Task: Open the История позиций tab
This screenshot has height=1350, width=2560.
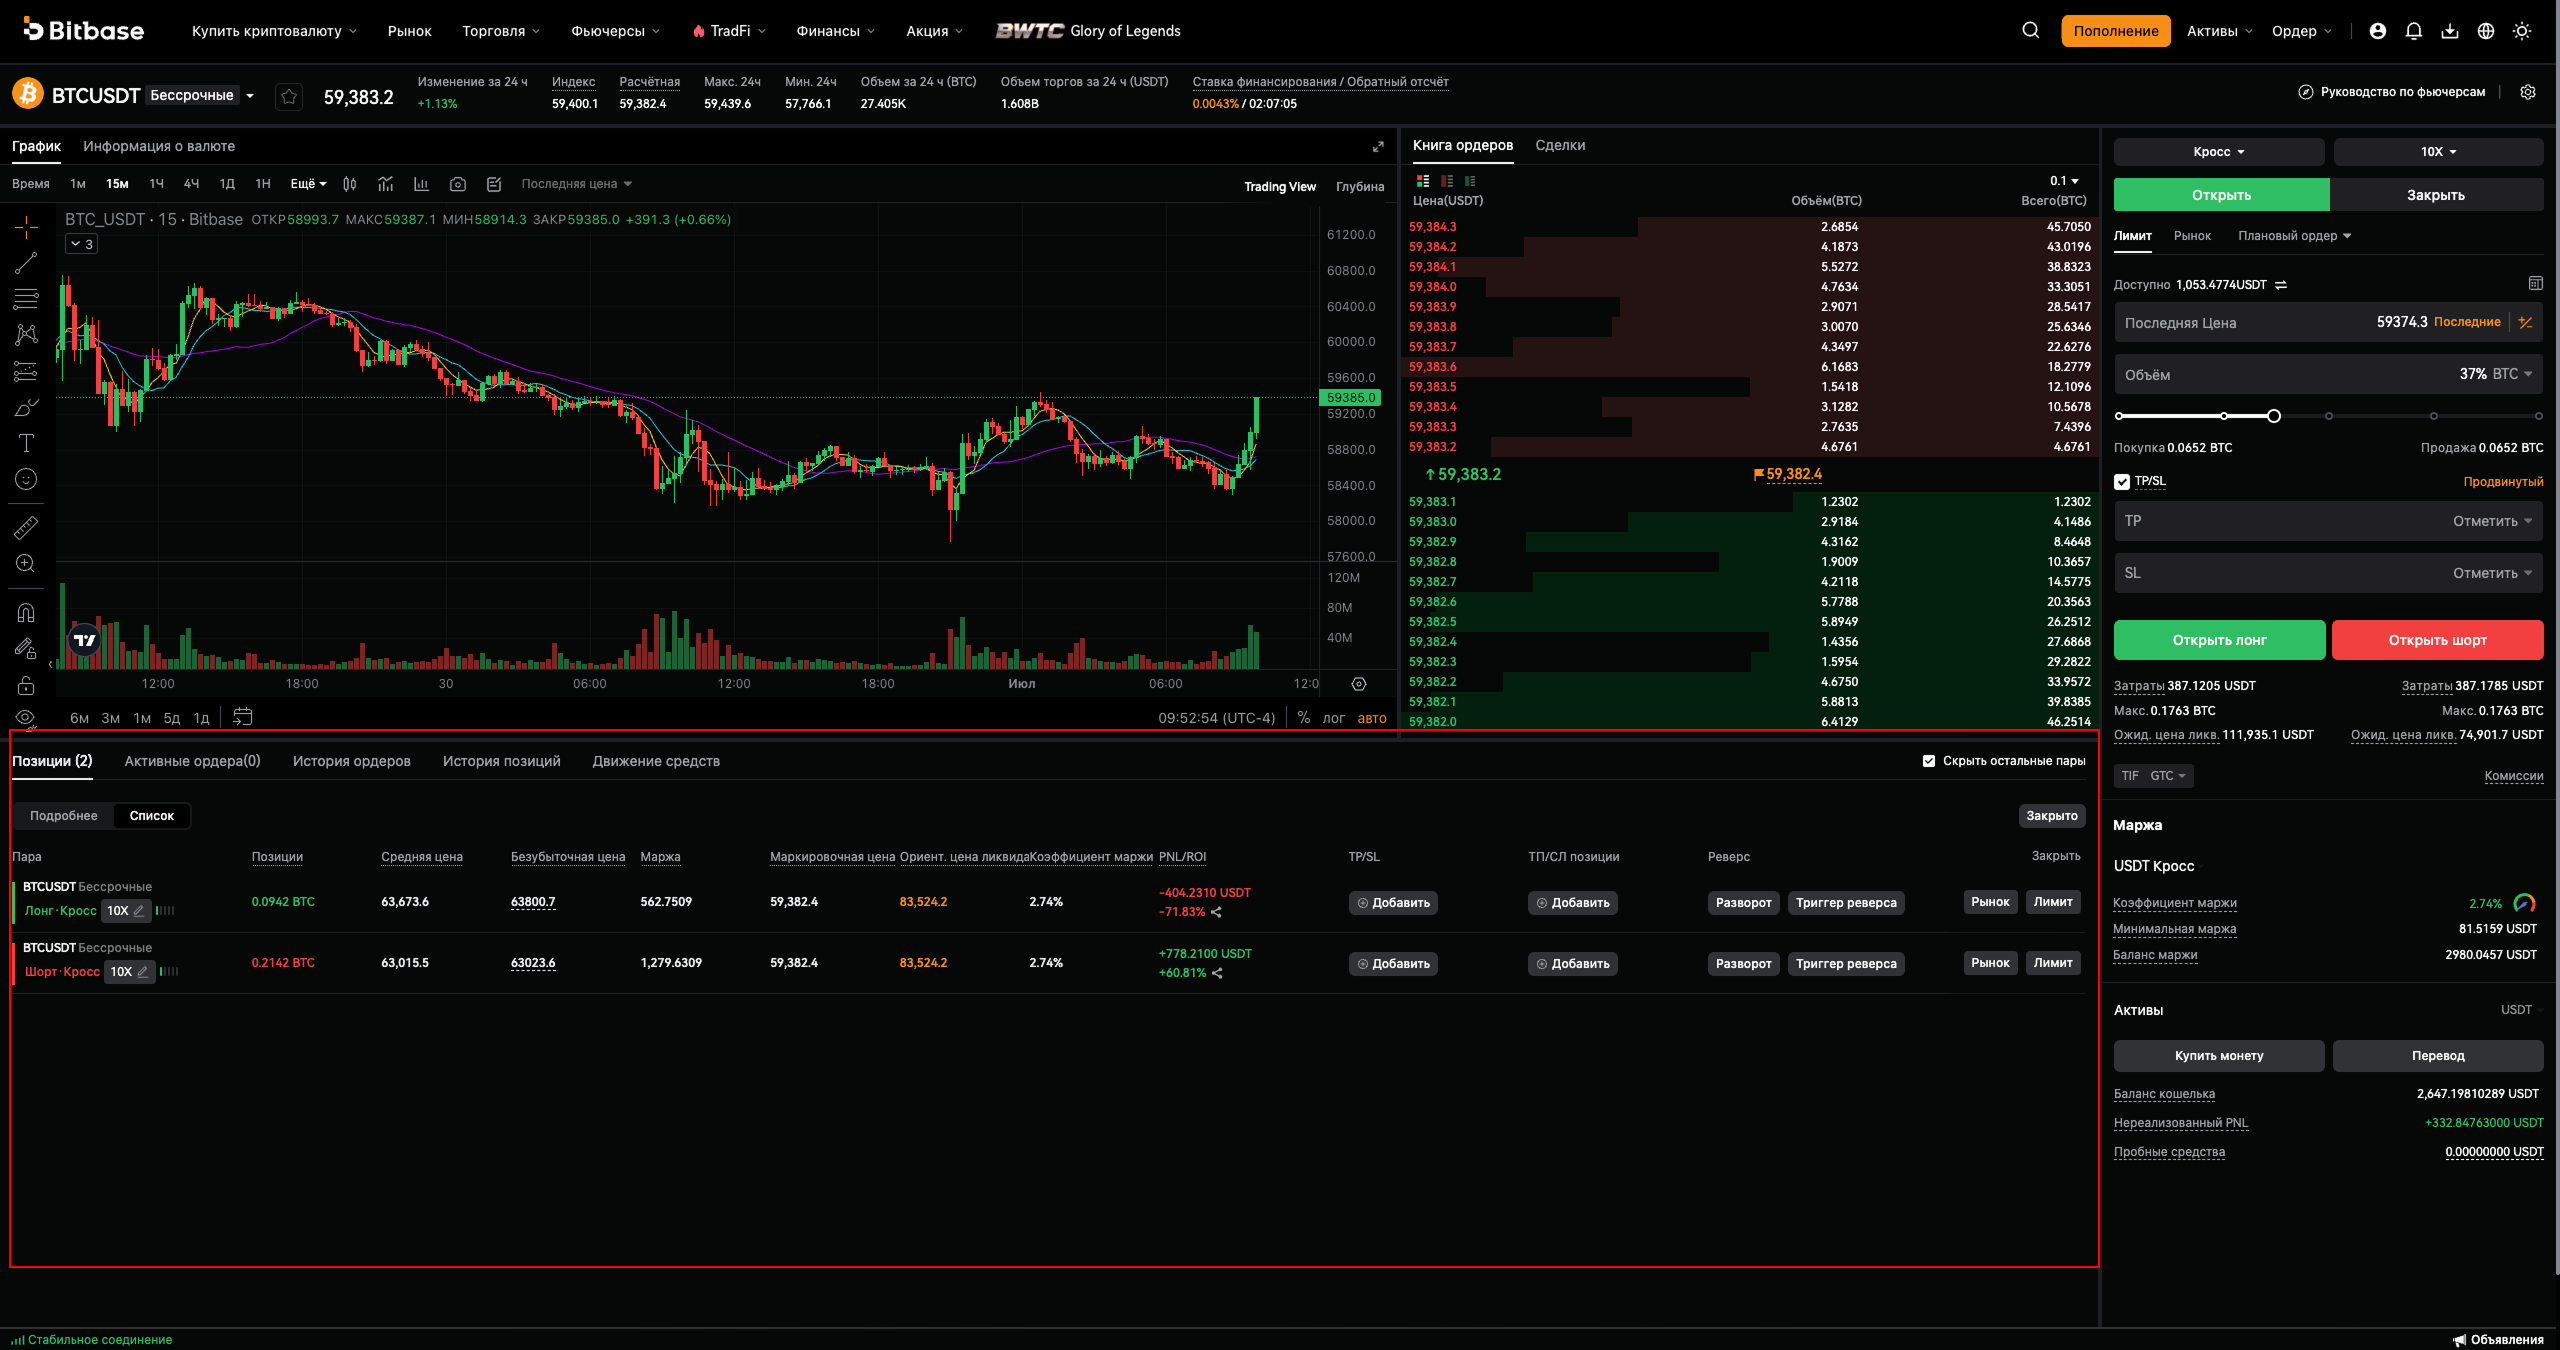Action: coord(501,761)
